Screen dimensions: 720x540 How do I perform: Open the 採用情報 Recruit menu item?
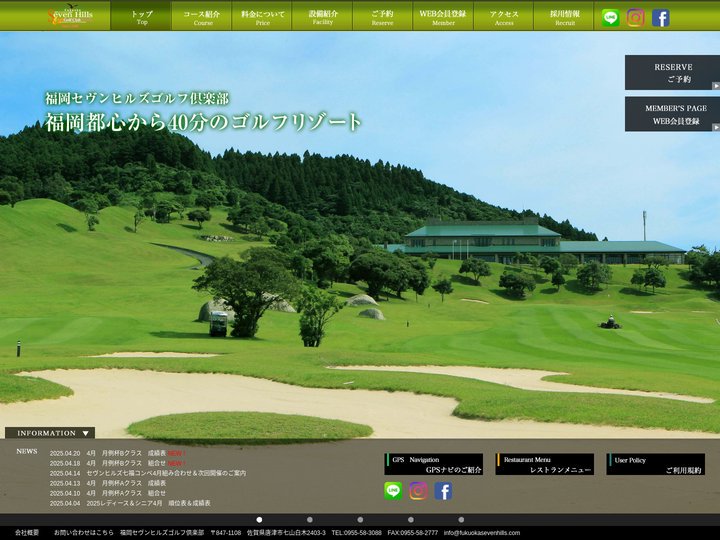click(564, 17)
